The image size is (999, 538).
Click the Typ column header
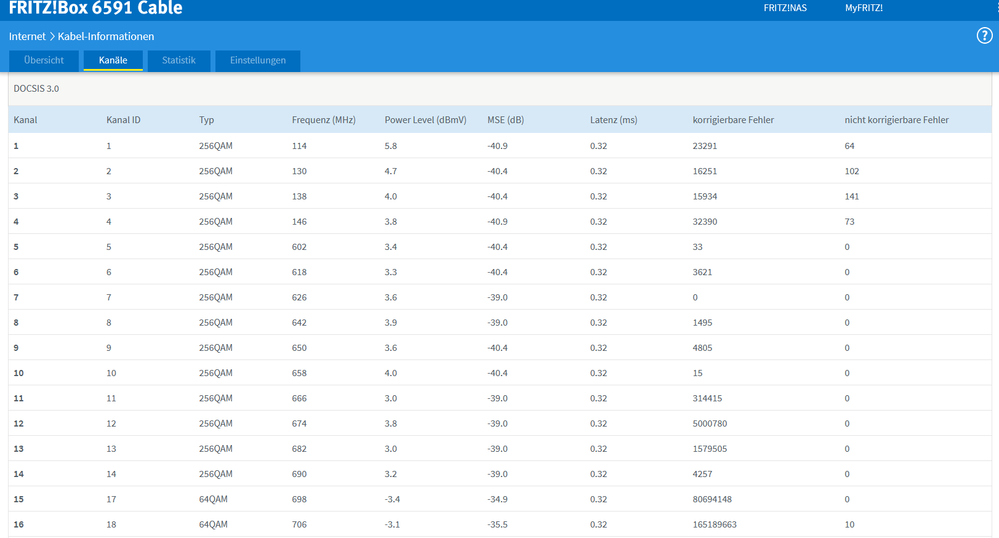click(206, 120)
